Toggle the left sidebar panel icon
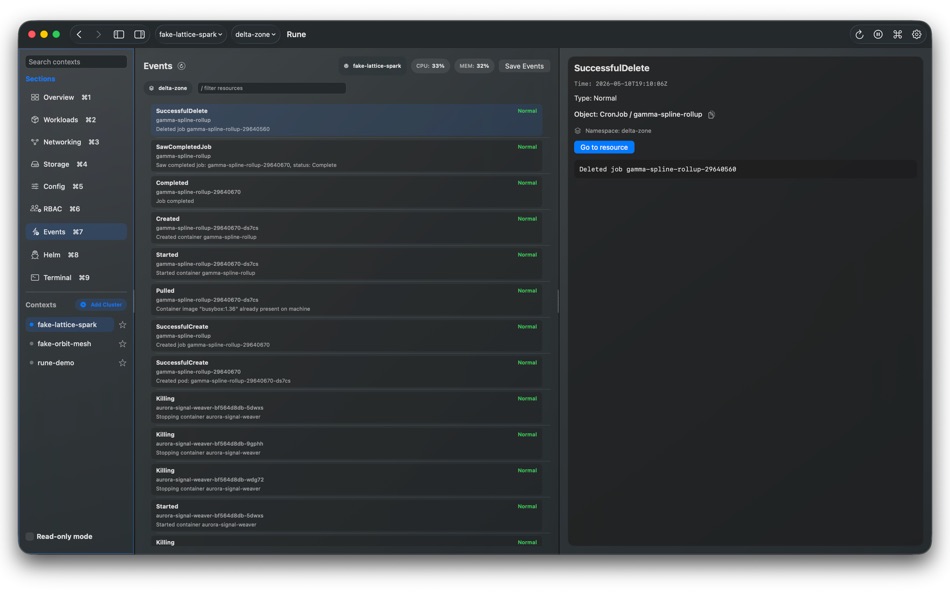The width and height of the screenshot is (950, 594). [x=119, y=35]
